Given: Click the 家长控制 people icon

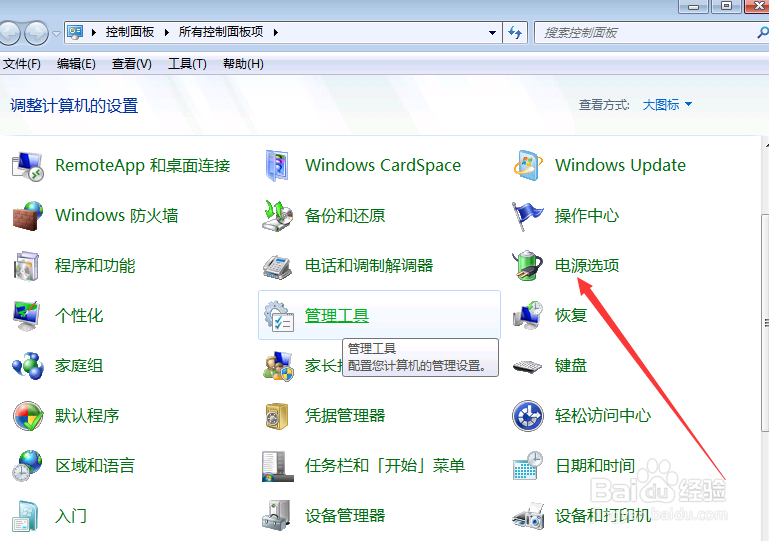Looking at the screenshot, I should click(278, 366).
